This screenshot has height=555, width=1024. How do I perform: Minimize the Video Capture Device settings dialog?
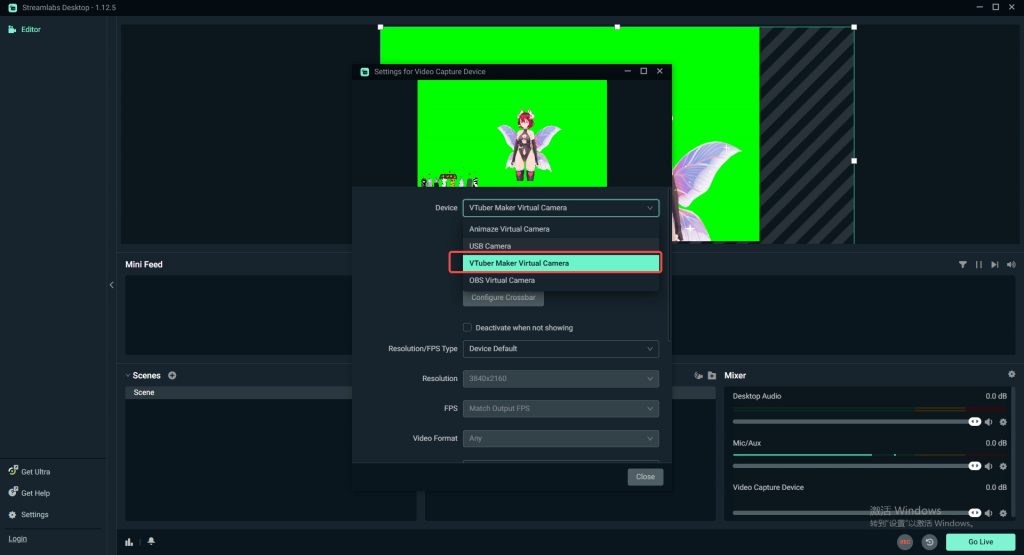click(628, 71)
